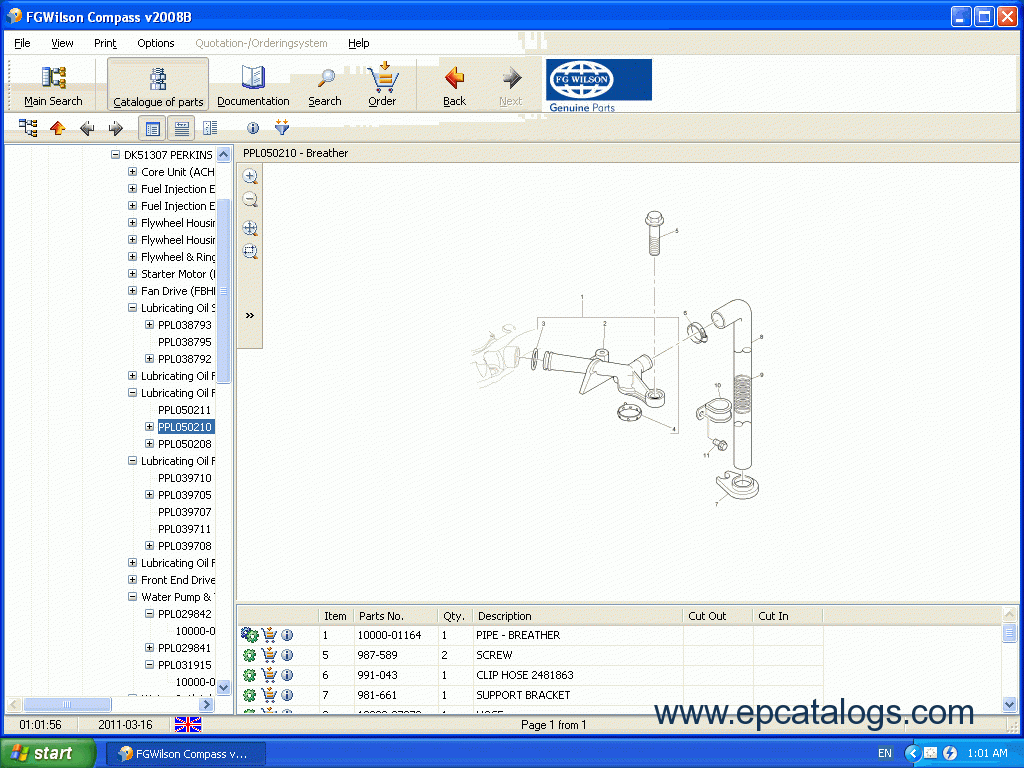The image size is (1024, 768).
Task: Click the tree panel's horizontal scrollbar thumb
Action: pyautogui.click(x=67, y=705)
